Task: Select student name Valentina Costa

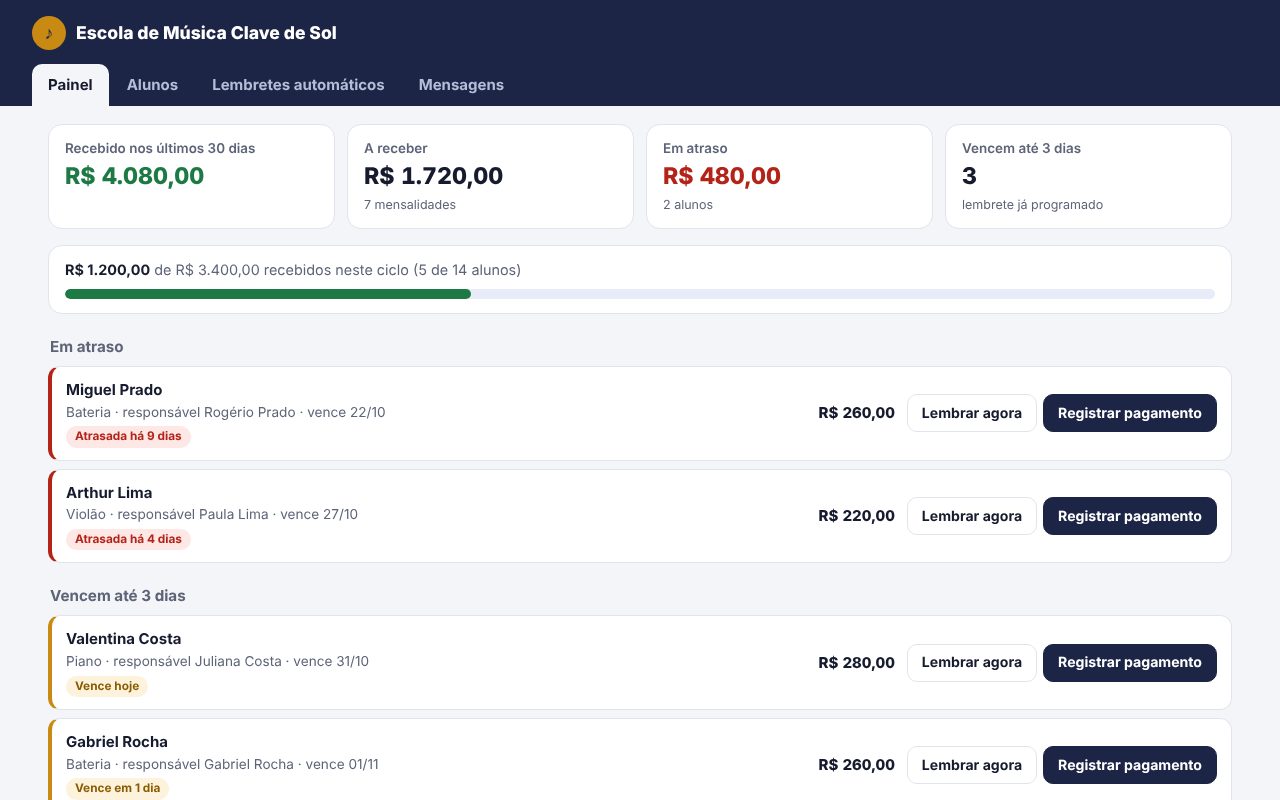Action: (124, 639)
